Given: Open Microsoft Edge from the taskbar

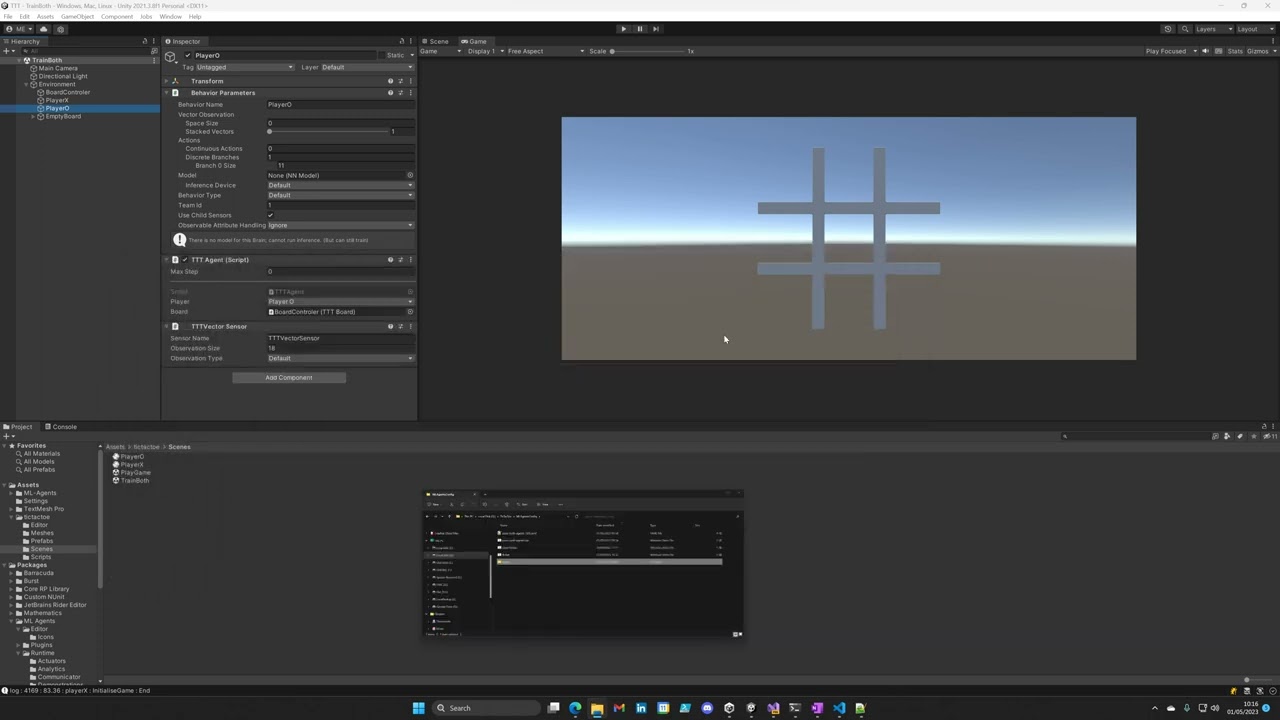Looking at the screenshot, I should click(x=575, y=708).
